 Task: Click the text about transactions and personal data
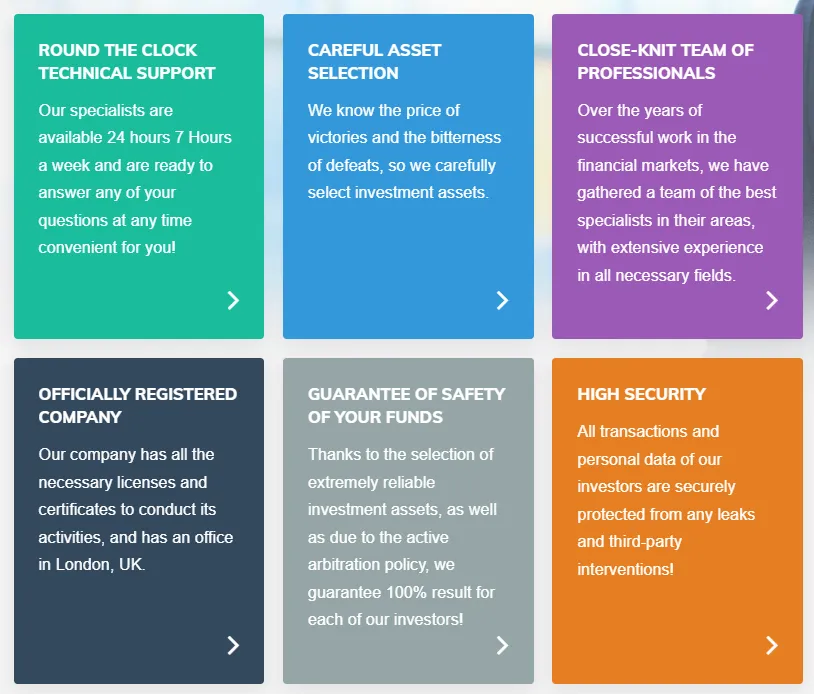click(x=666, y=500)
